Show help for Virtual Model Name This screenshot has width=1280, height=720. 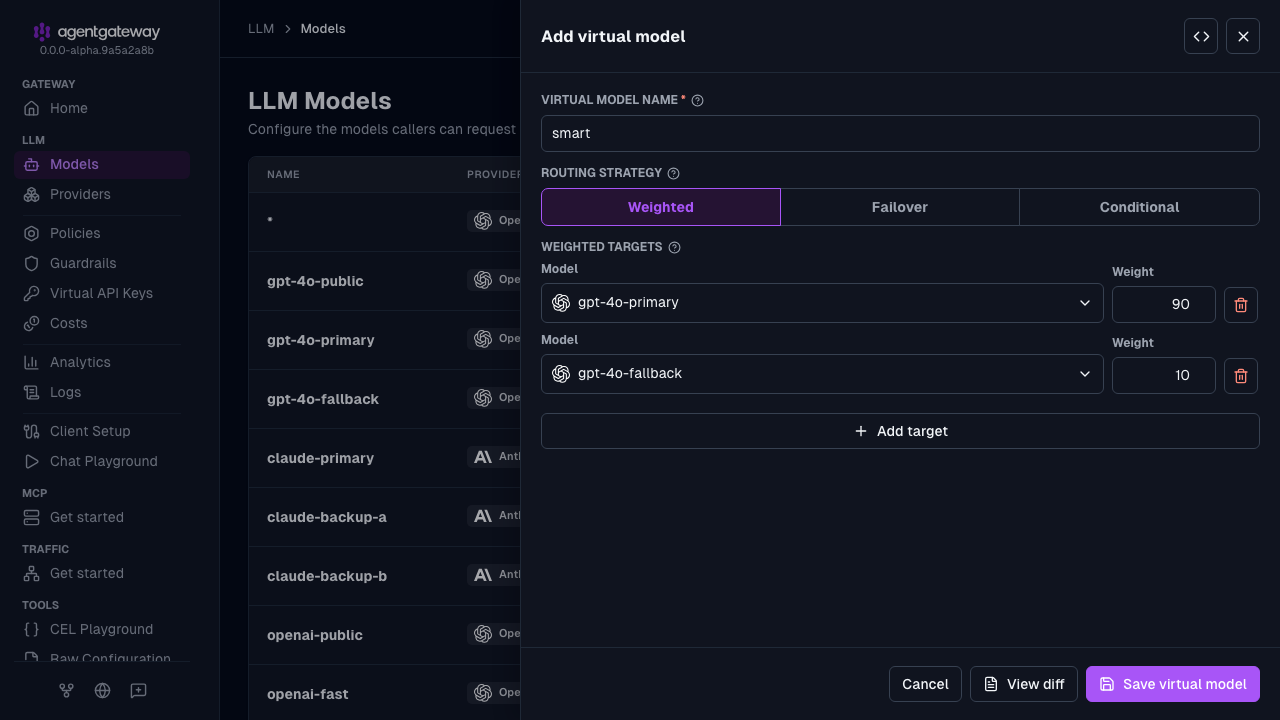pyautogui.click(x=698, y=100)
